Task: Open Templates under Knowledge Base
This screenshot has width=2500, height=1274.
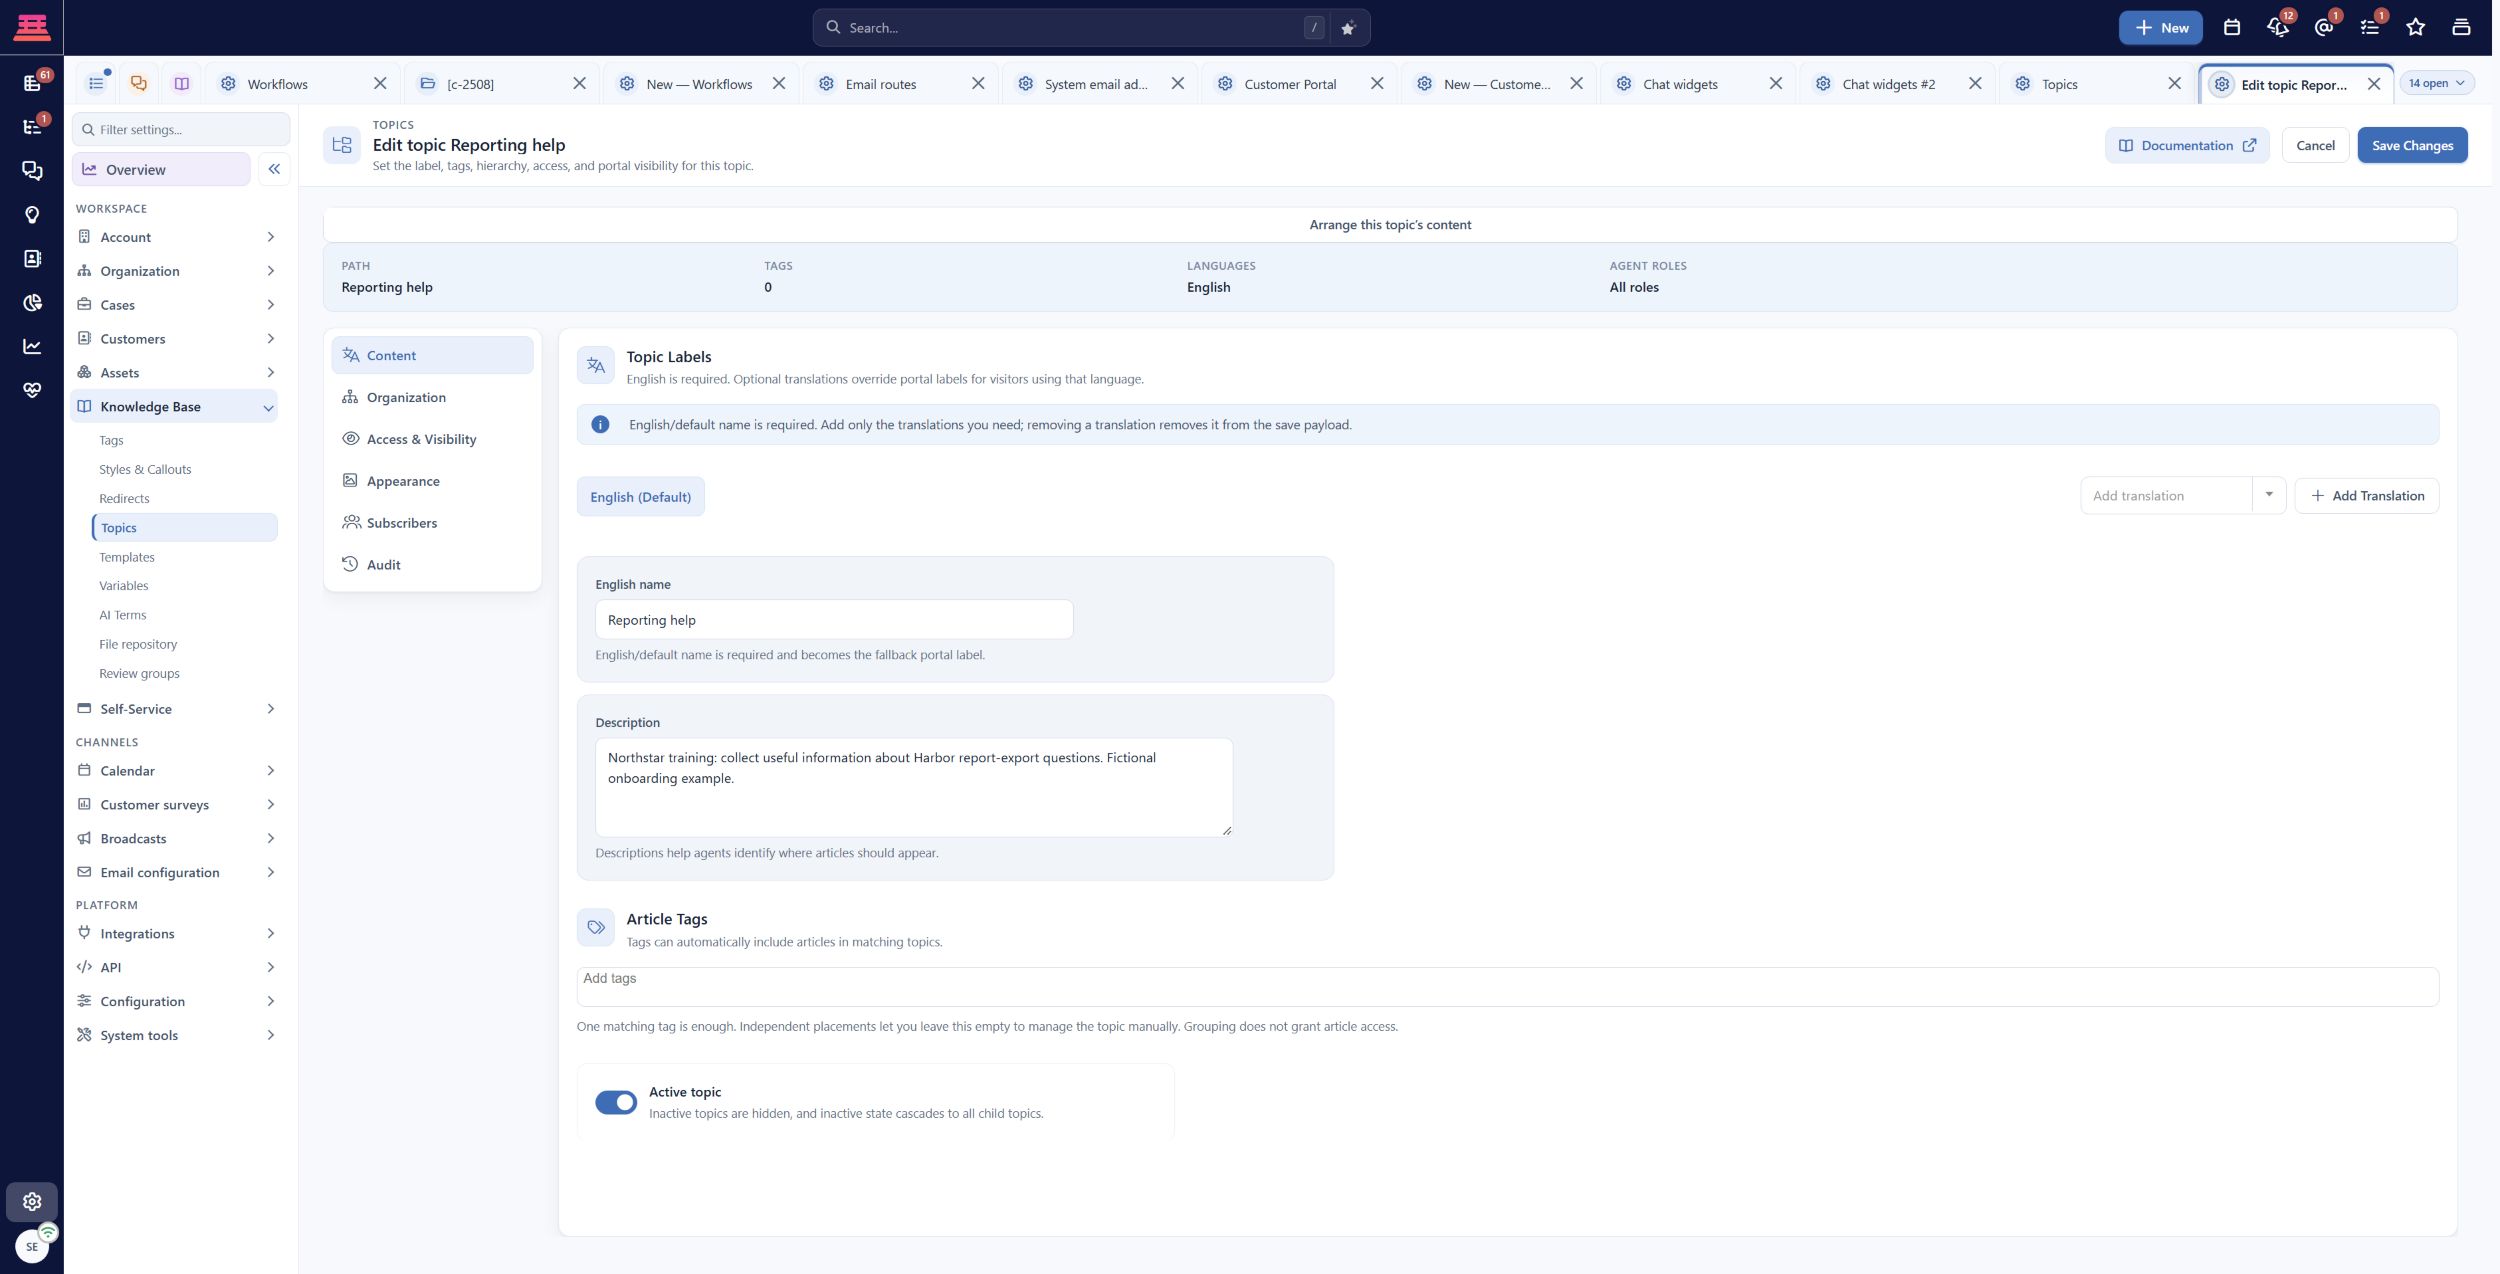Action: pos(127,557)
